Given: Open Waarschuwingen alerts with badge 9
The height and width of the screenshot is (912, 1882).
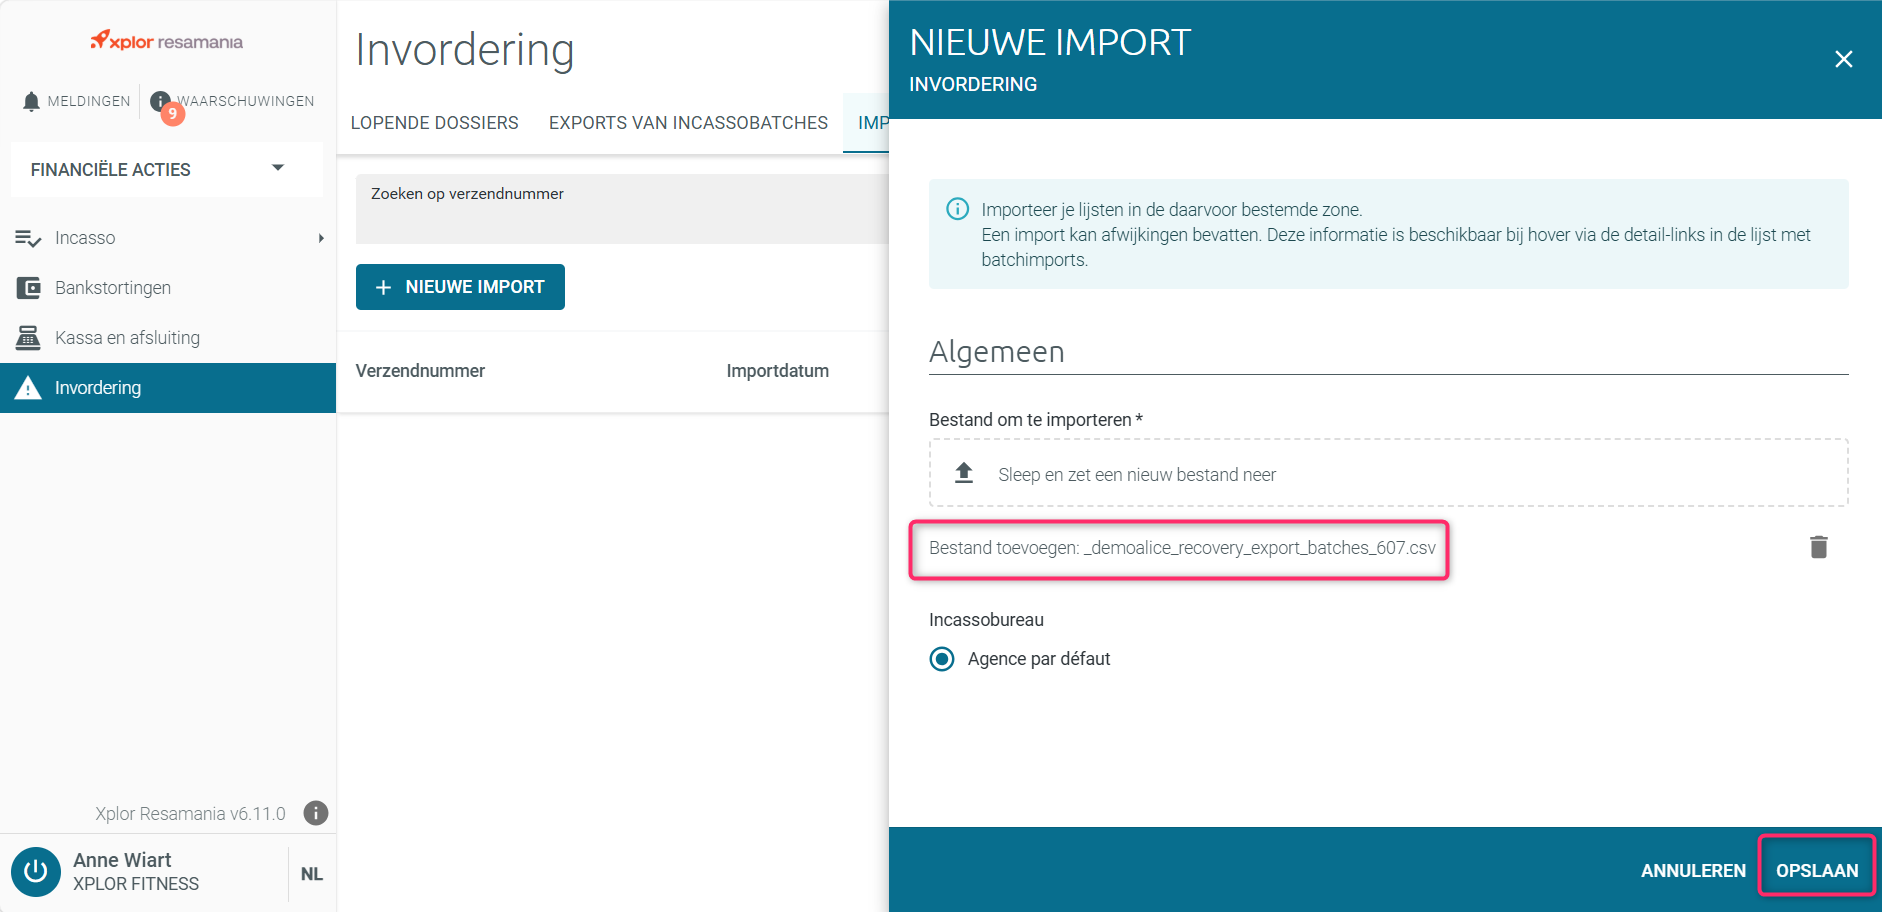Looking at the screenshot, I should [x=232, y=101].
